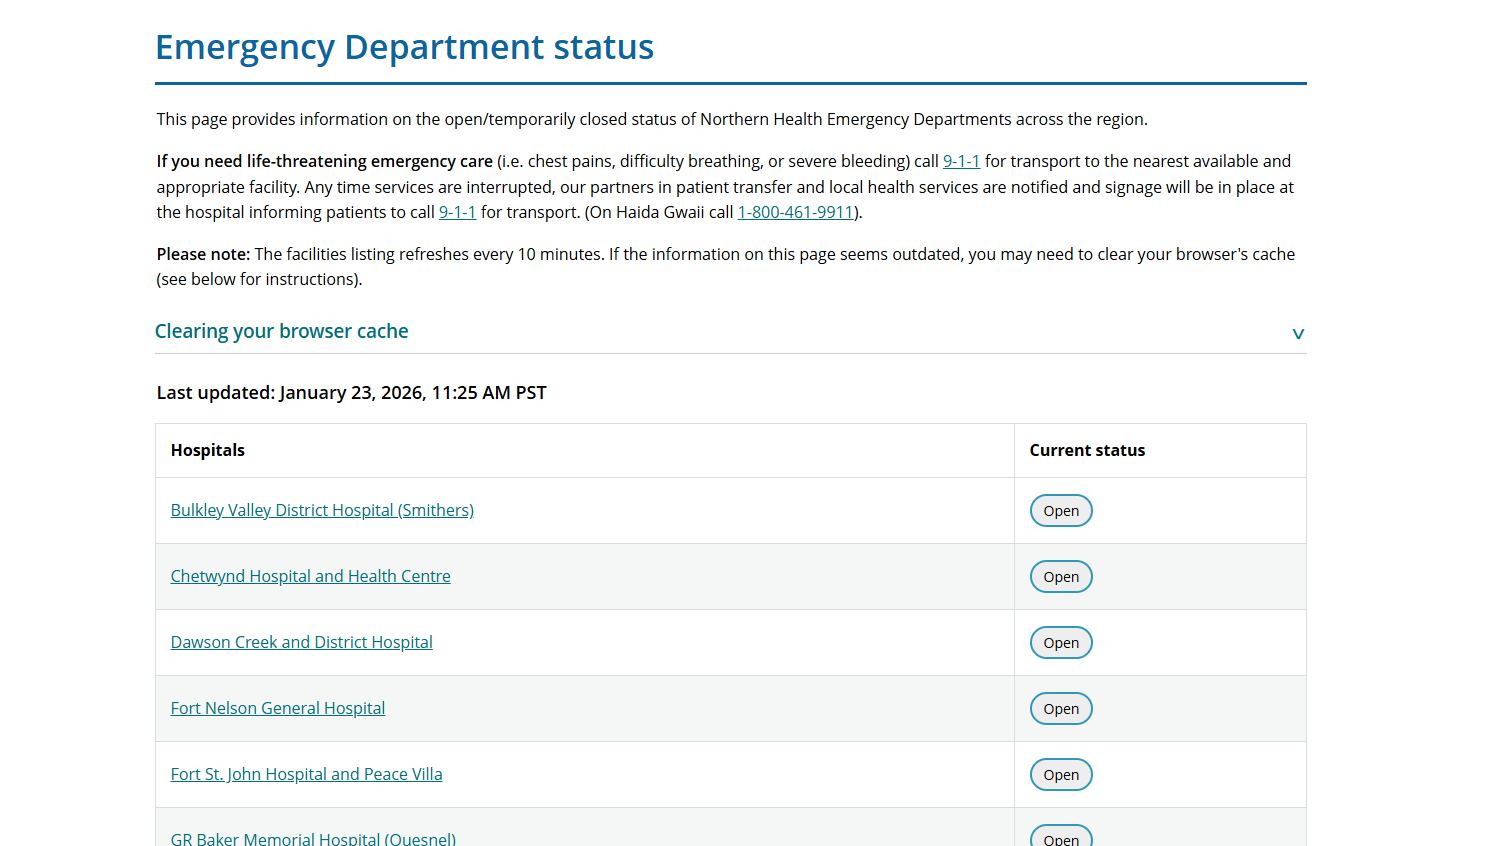Click the 9-1-1 link before 'for transport. (On Haida Gwaii'
This screenshot has width=1504, height=846.
457,212
